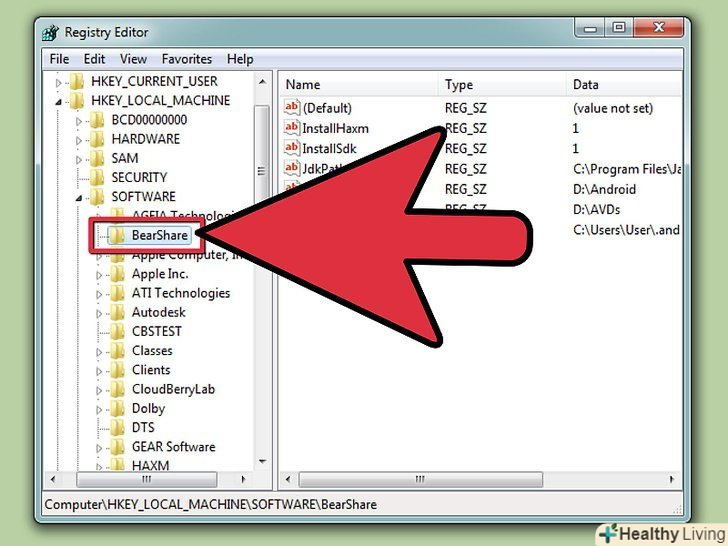Viewport: 728px width, 546px height.
Task: Select the BearShare folder icon
Action: coord(117,235)
